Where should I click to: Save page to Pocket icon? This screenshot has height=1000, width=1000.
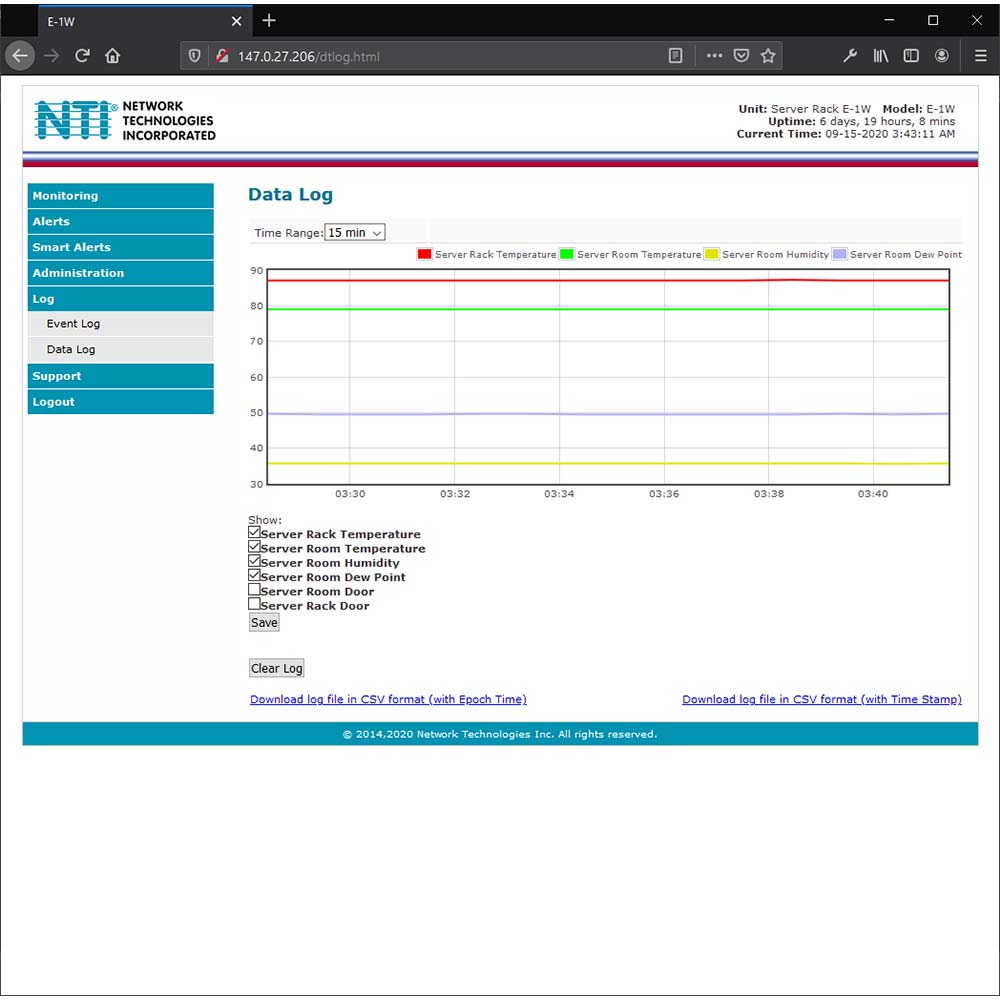point(741,56)
